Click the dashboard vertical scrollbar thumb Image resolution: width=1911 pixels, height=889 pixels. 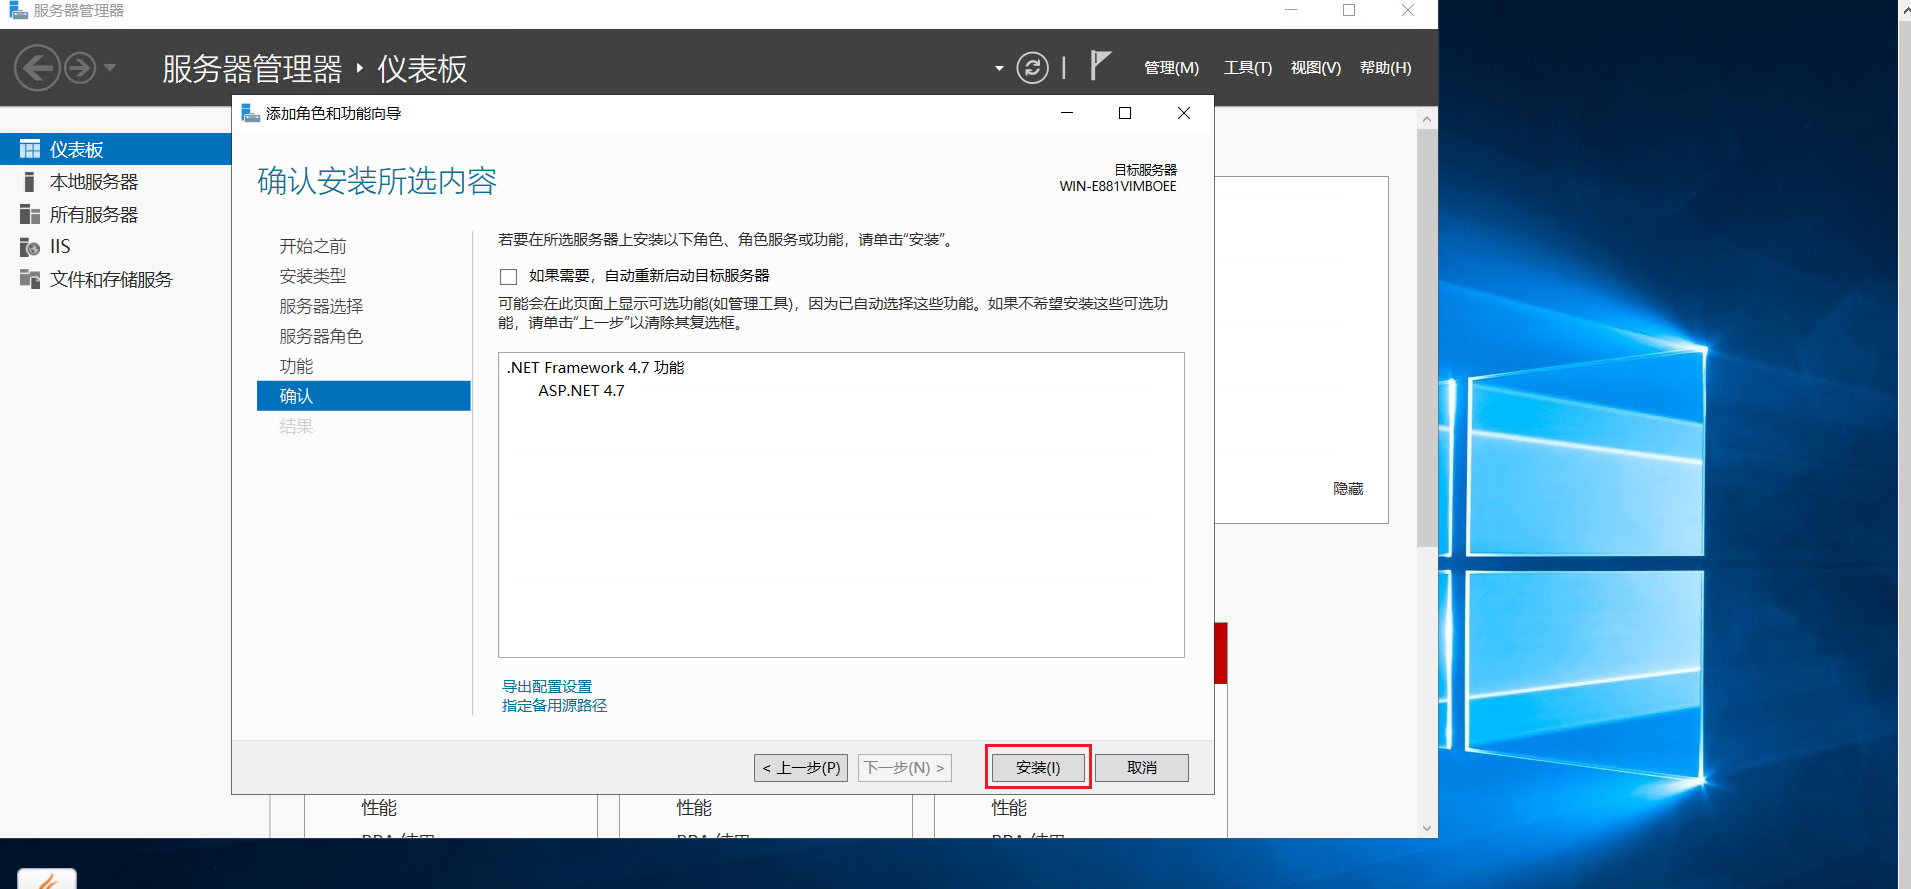tap(1427, 338)
